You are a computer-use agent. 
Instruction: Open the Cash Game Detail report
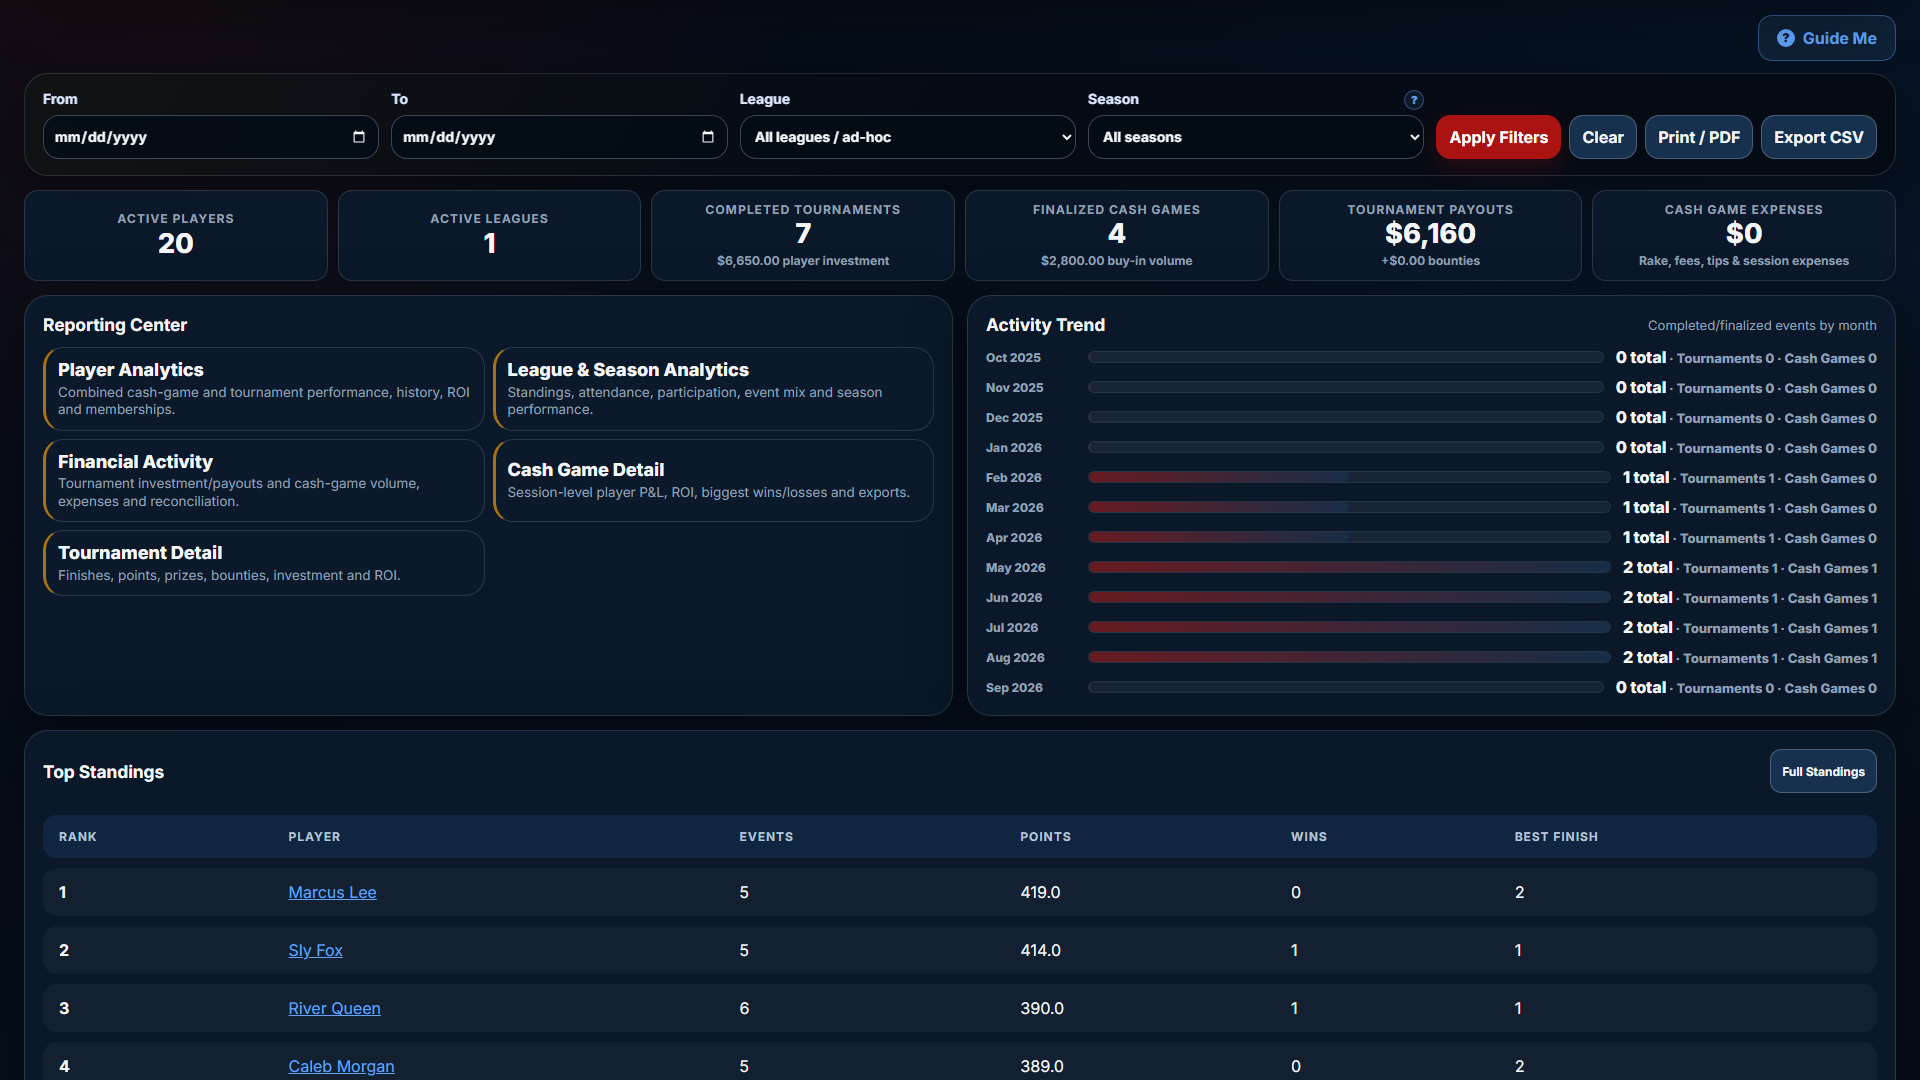click(713, 481)
